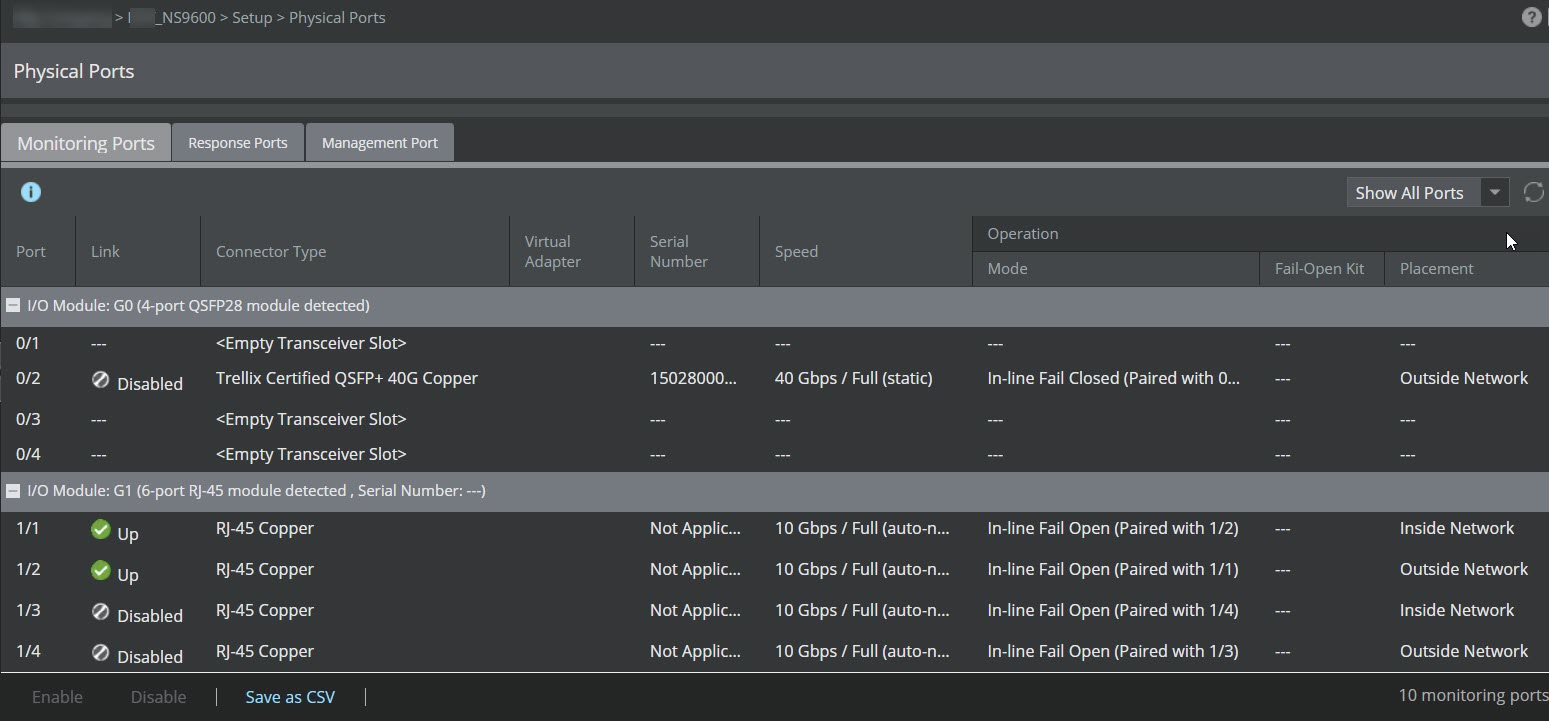Click the Disable button

pos(158,697)
